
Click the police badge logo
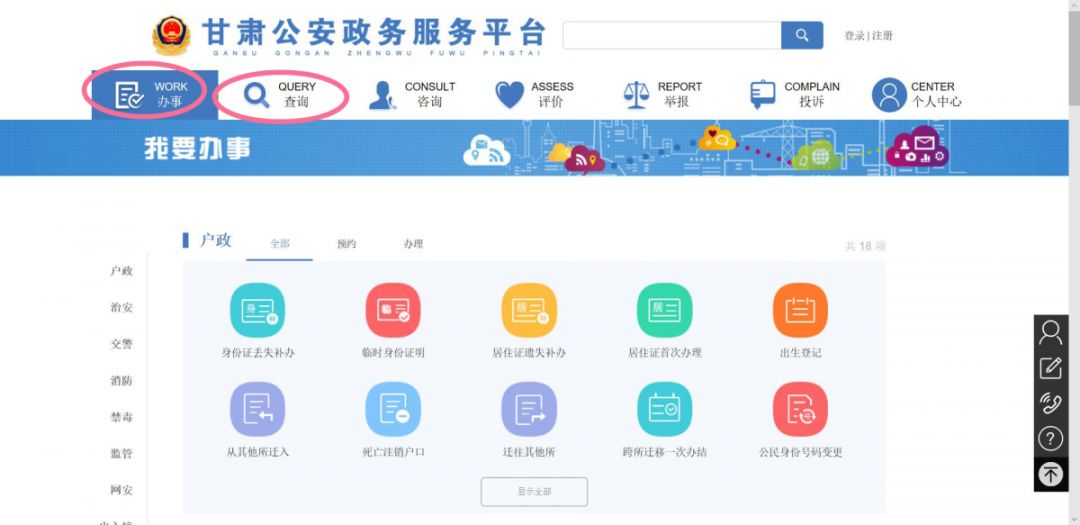(171, 36)
